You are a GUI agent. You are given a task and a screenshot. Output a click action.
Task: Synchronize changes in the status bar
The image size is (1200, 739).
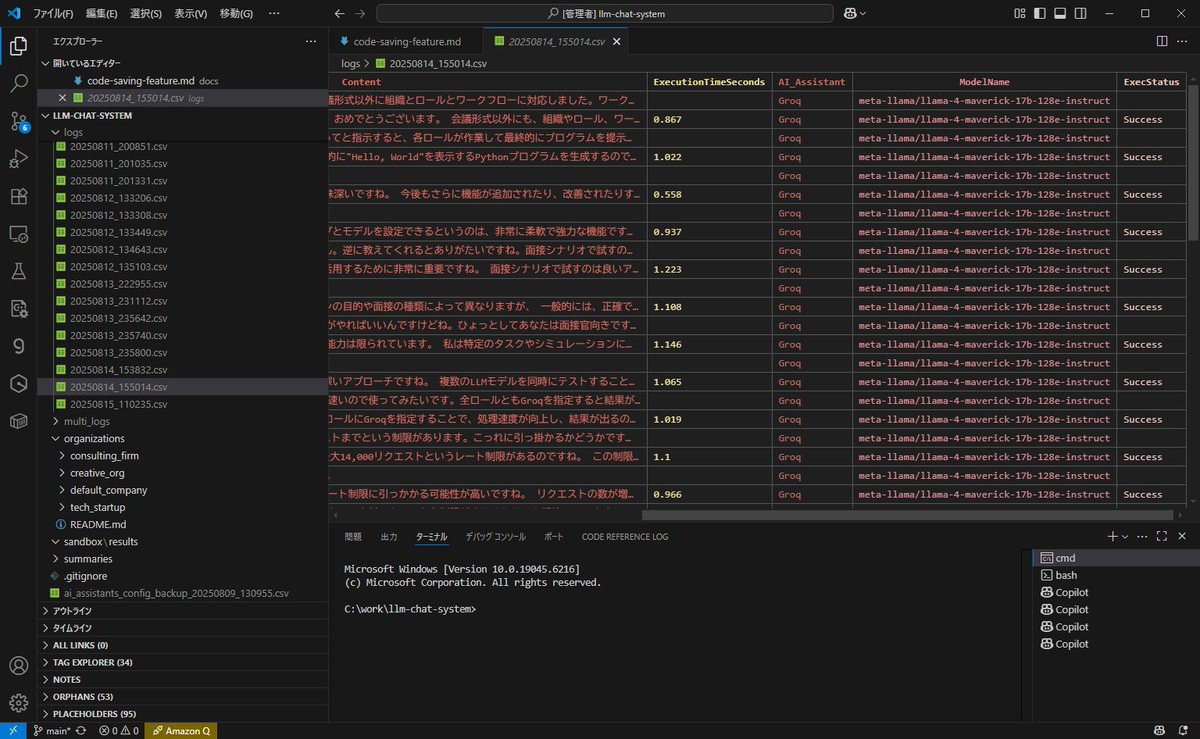point(81,730)
